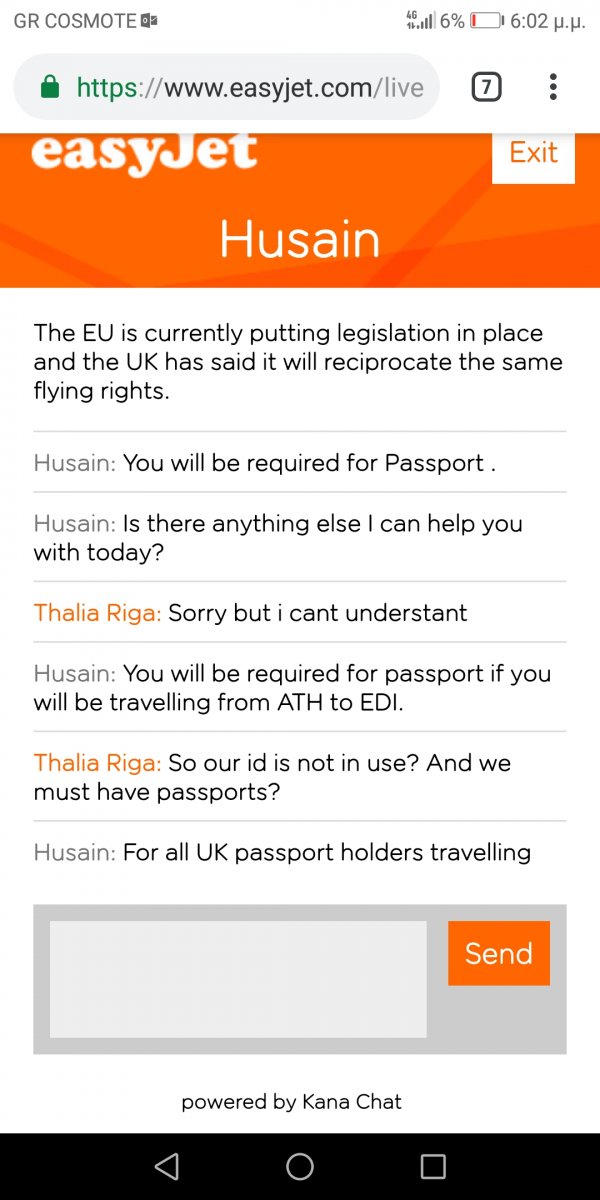Tap the battery indicator in status bar
This screenshot has width=600, height=1200.
485,20
